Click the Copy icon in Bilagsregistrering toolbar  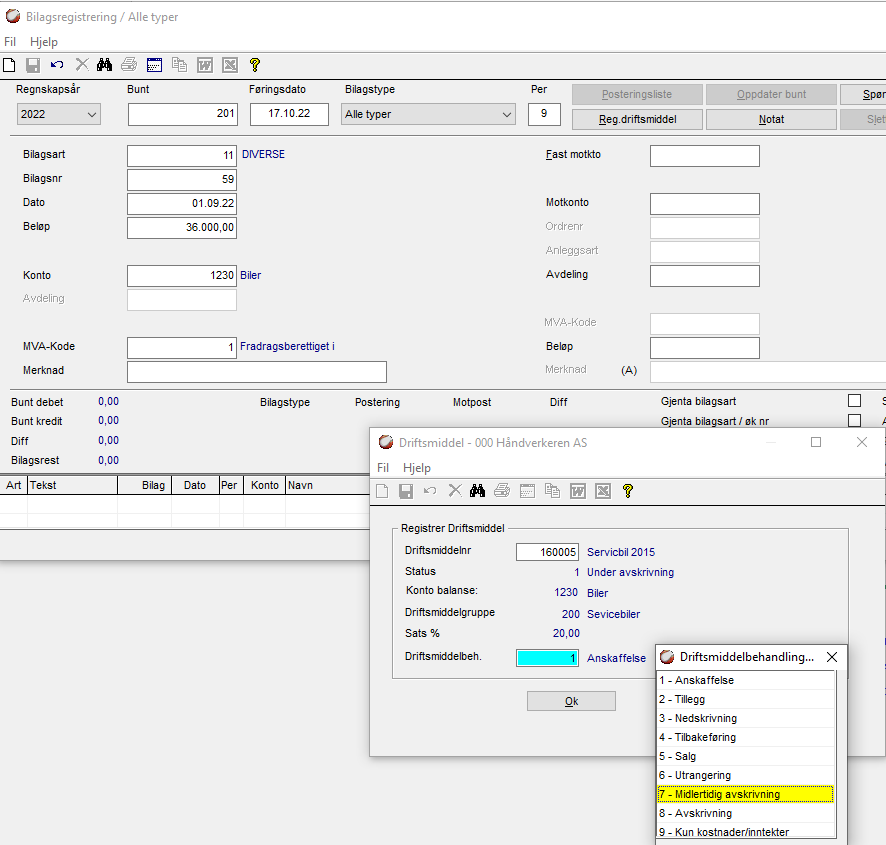click(x=180, y=65)
